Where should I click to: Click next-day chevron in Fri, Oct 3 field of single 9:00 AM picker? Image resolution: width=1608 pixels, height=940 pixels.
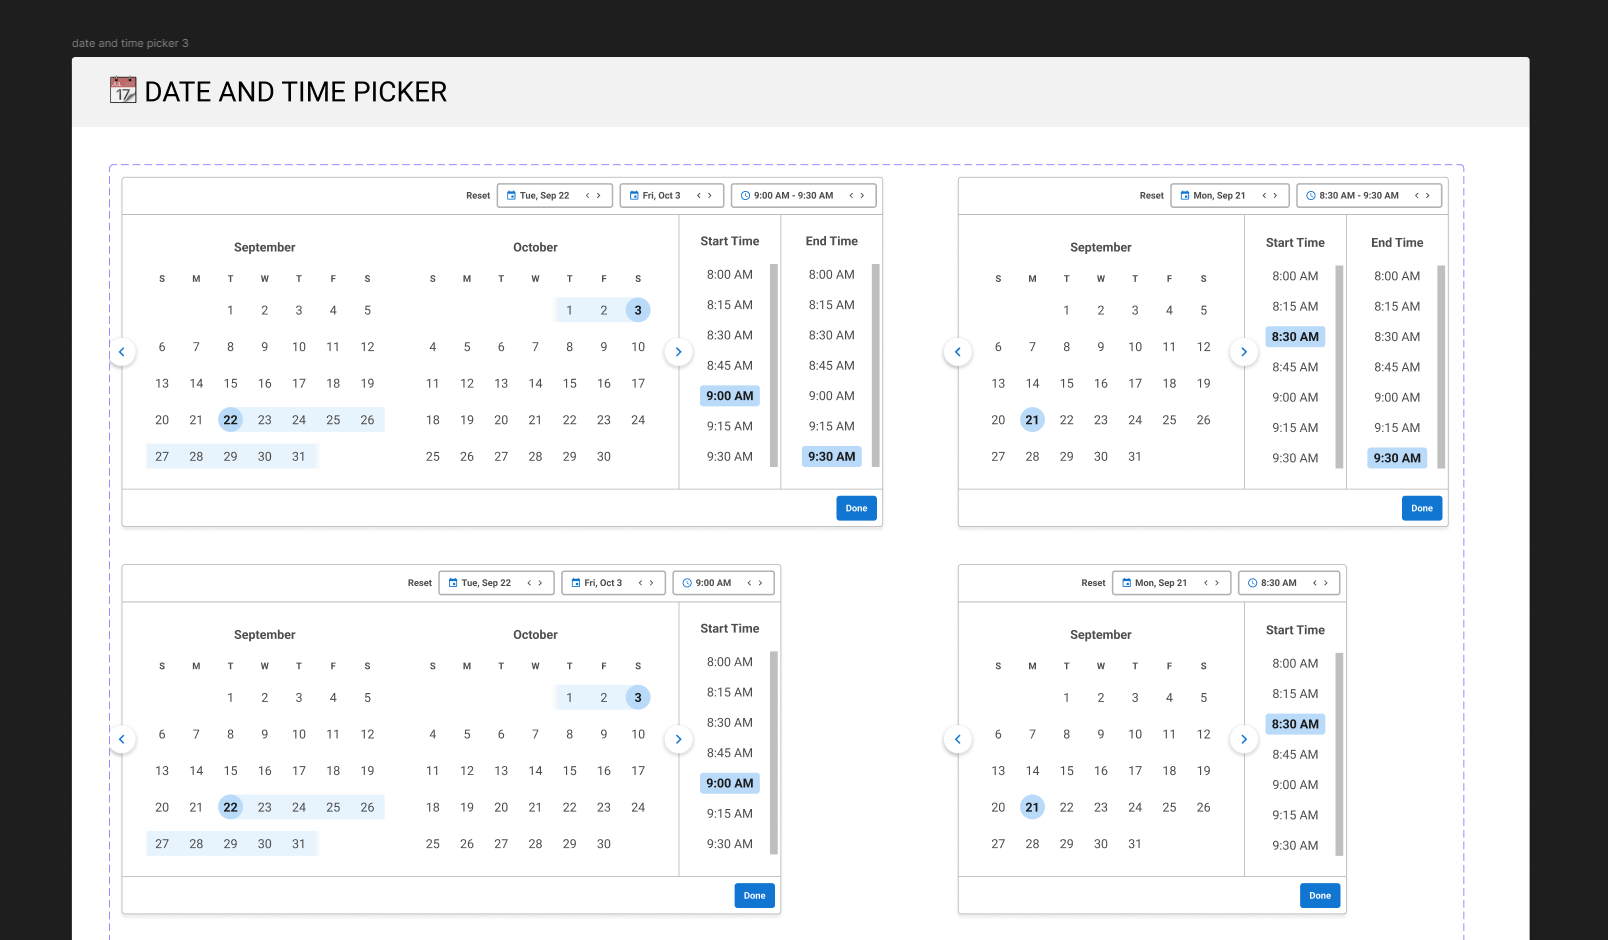(x=651, y=583)
